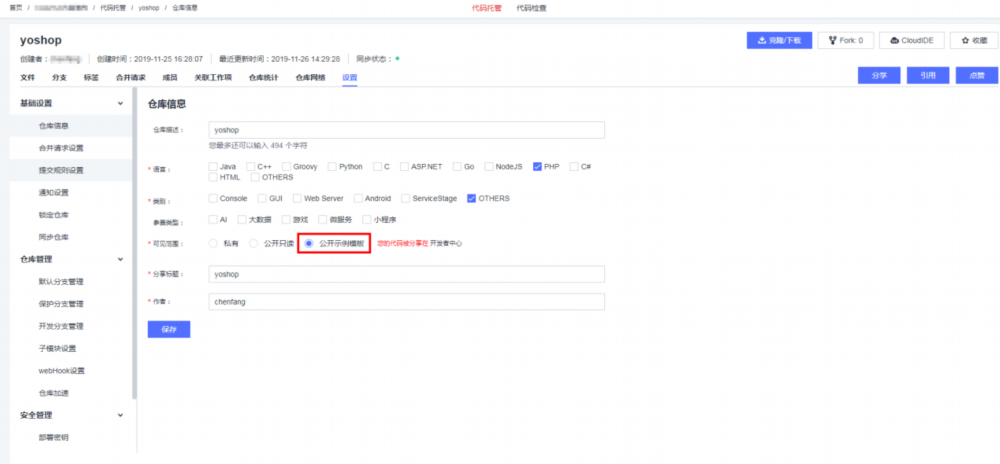The image size is (1000, 464).
Task: Check the Web Server category checkbox
Action: click(x=297, y=198)
